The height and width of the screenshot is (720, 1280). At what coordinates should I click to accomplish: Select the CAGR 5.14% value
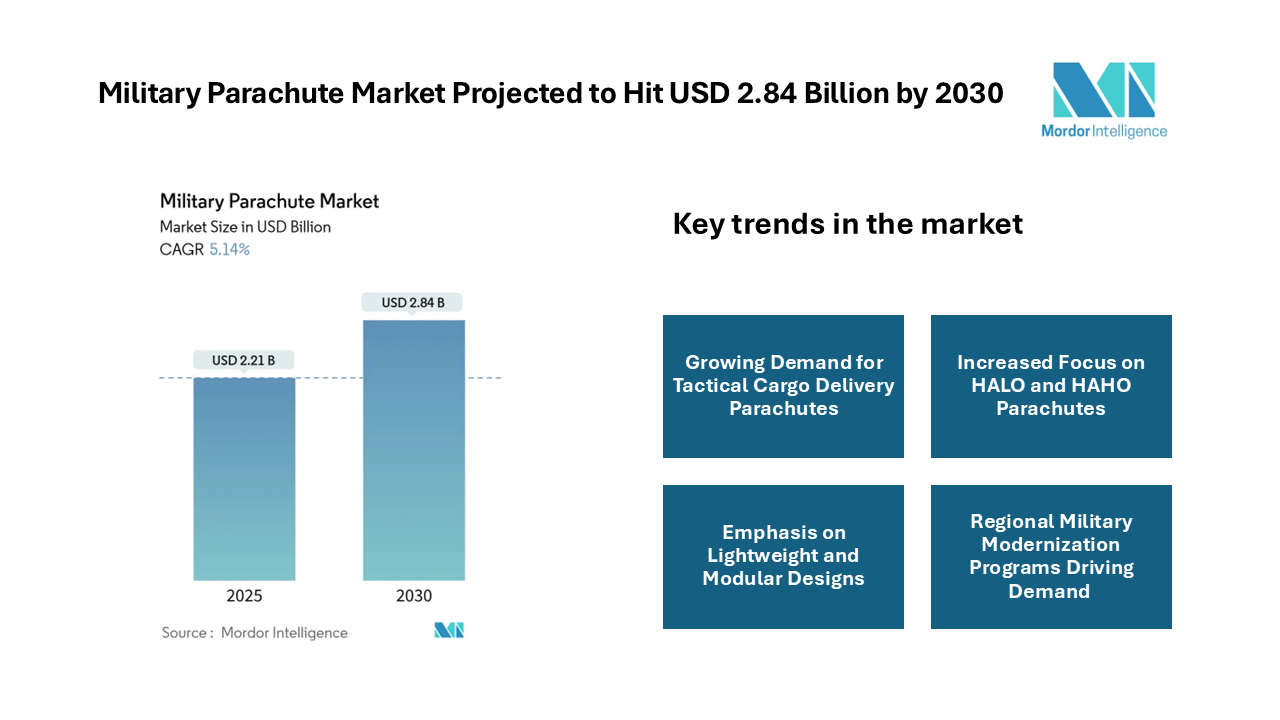[x=229, y=250]
